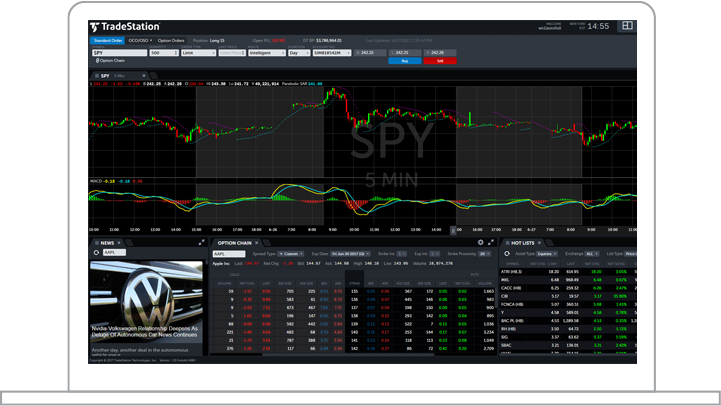Screen dimensions: 721x406
Task: Click the ask price 242.26 button
Action: coord(440,53)
